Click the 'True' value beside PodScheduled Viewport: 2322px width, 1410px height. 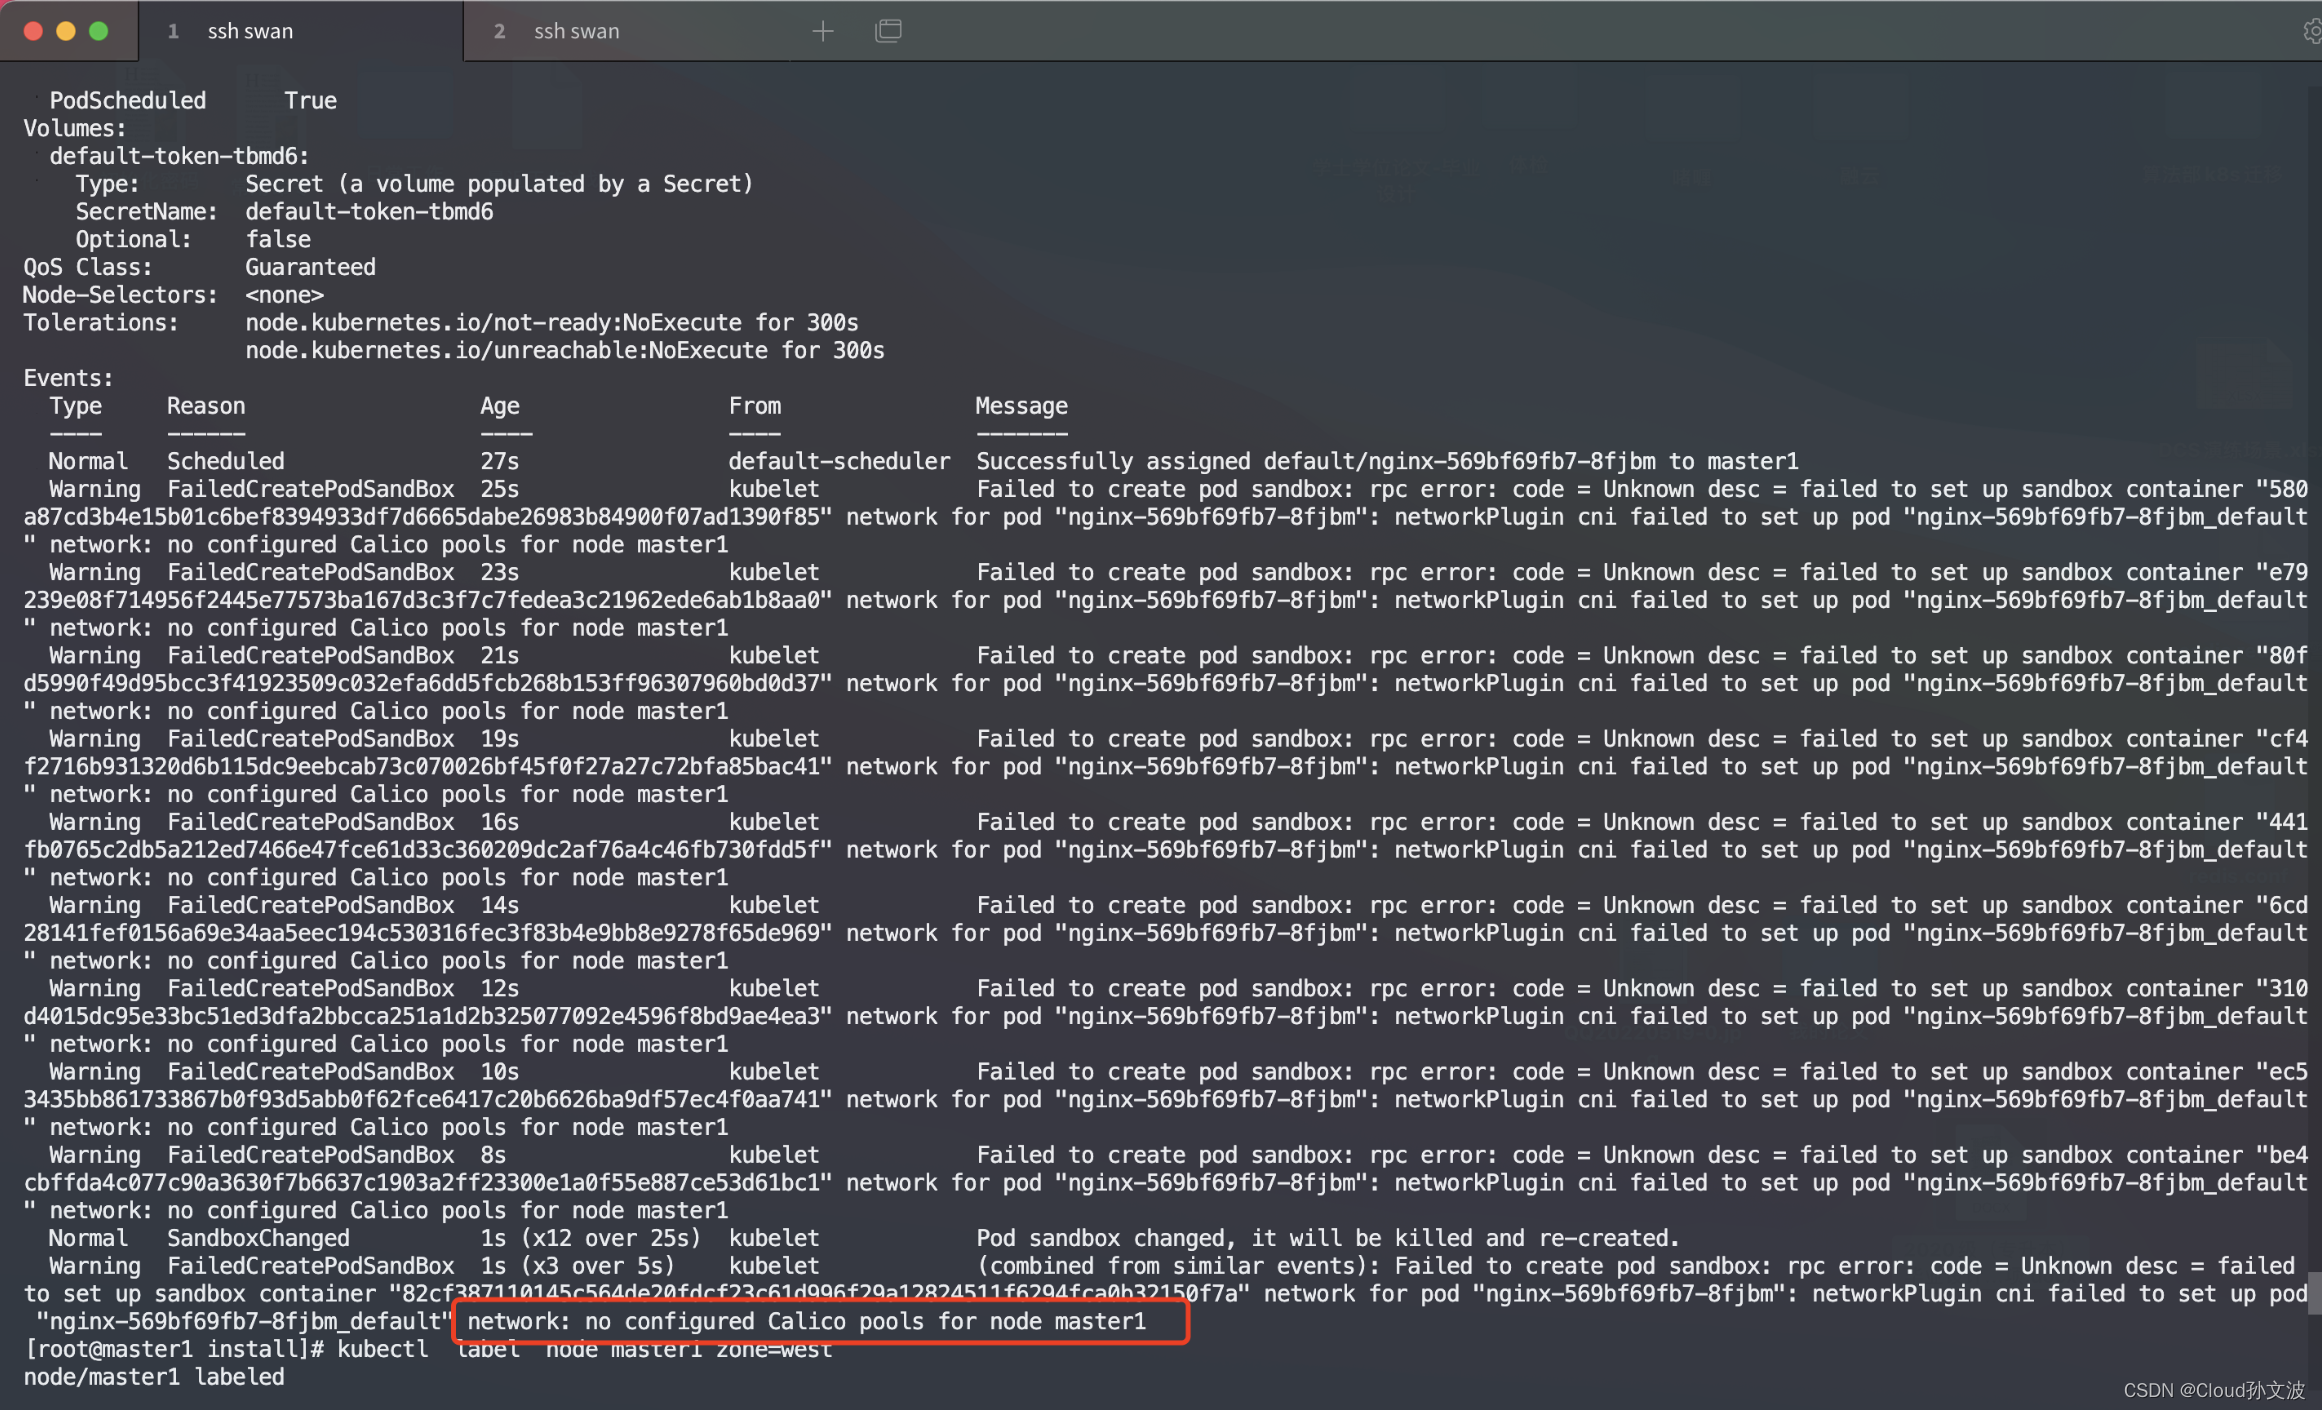310,101
